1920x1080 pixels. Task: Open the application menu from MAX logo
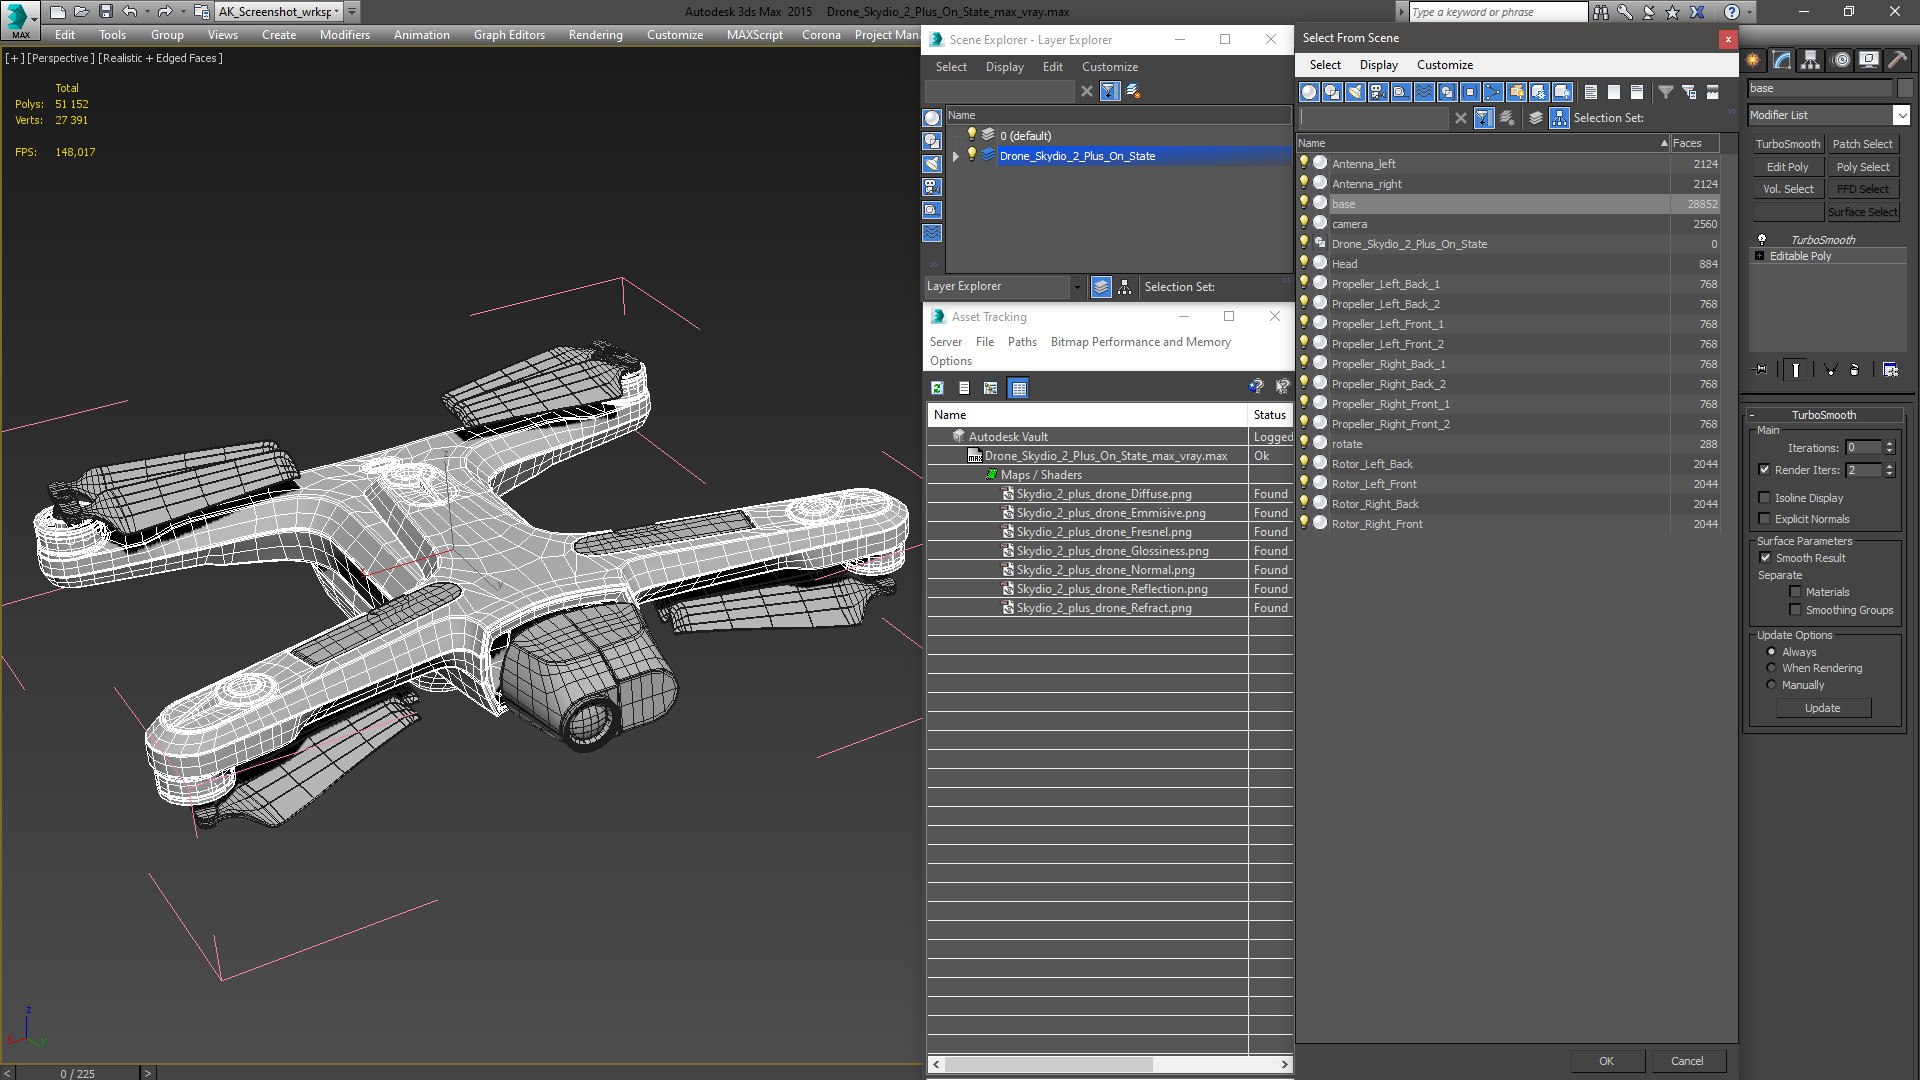[20, 20]
